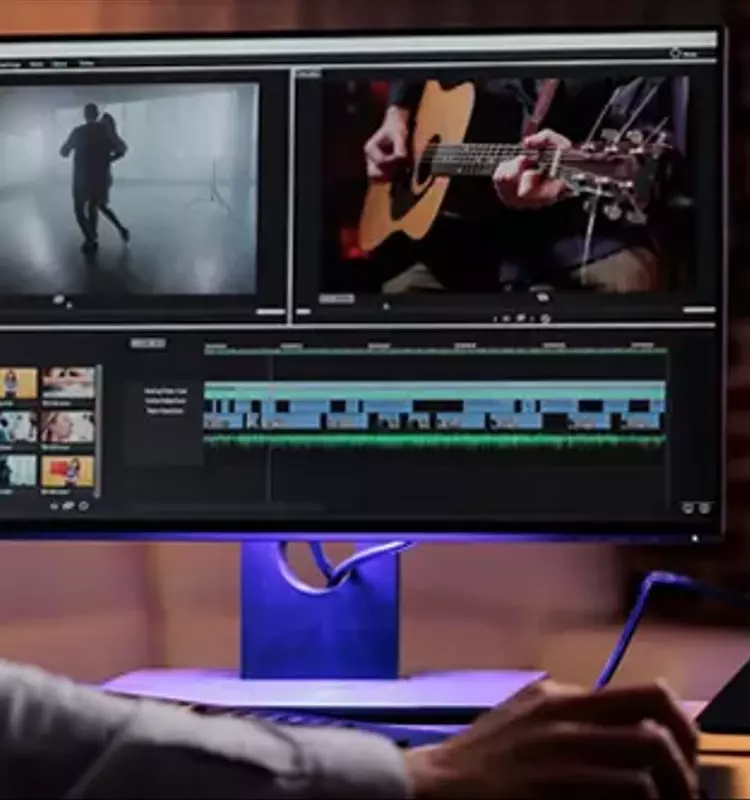The width and height of the screenshot is (750, 800).
Task: Click the media bin vertical scrollbar
Action: tap(98, 430)
